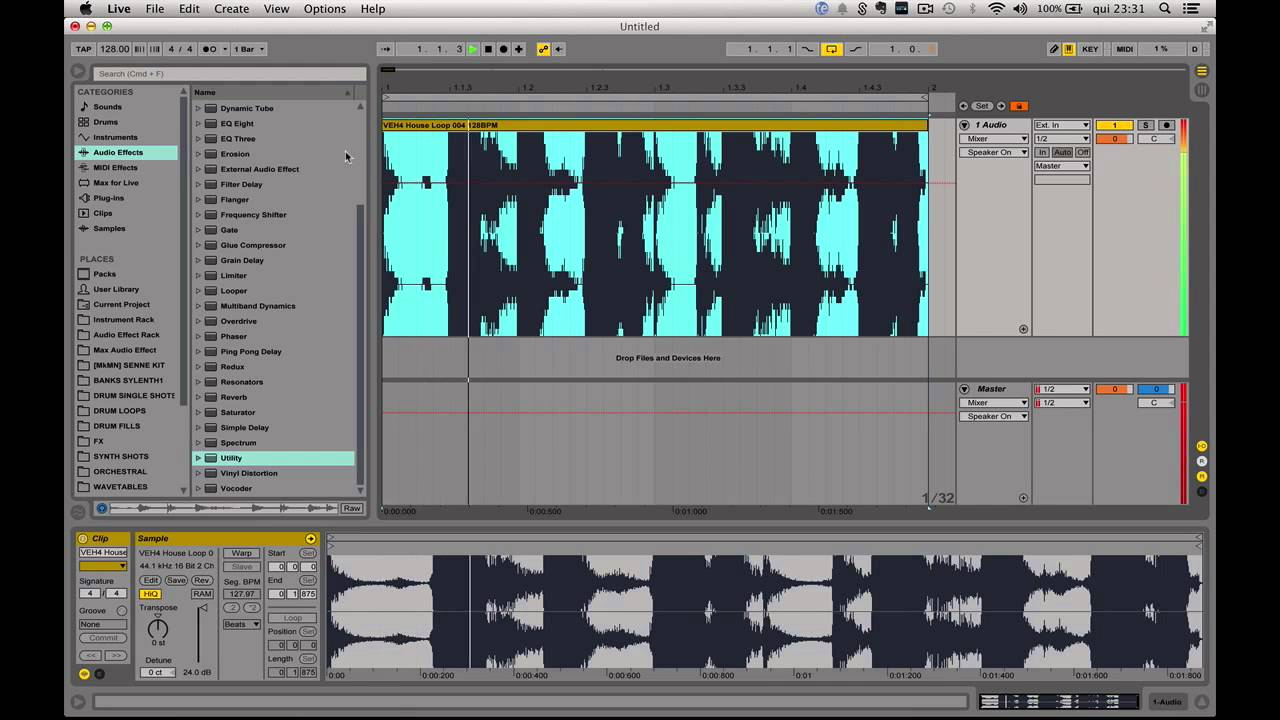Click the TAP tempo button

[x=84, y=49]
